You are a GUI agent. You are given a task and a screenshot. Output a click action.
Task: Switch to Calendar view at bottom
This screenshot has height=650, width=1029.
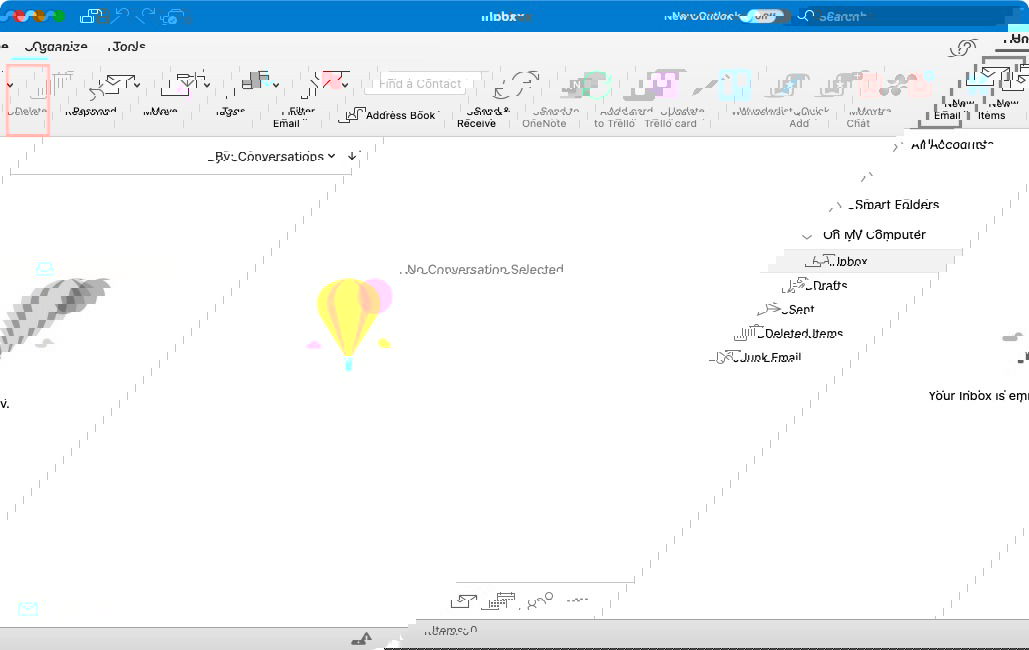pyautogui.click(x=501, y=601)
